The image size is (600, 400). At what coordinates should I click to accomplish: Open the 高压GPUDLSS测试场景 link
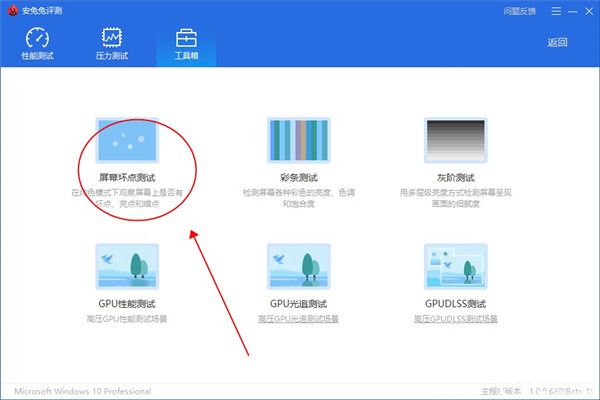click(x=455, y=319)
